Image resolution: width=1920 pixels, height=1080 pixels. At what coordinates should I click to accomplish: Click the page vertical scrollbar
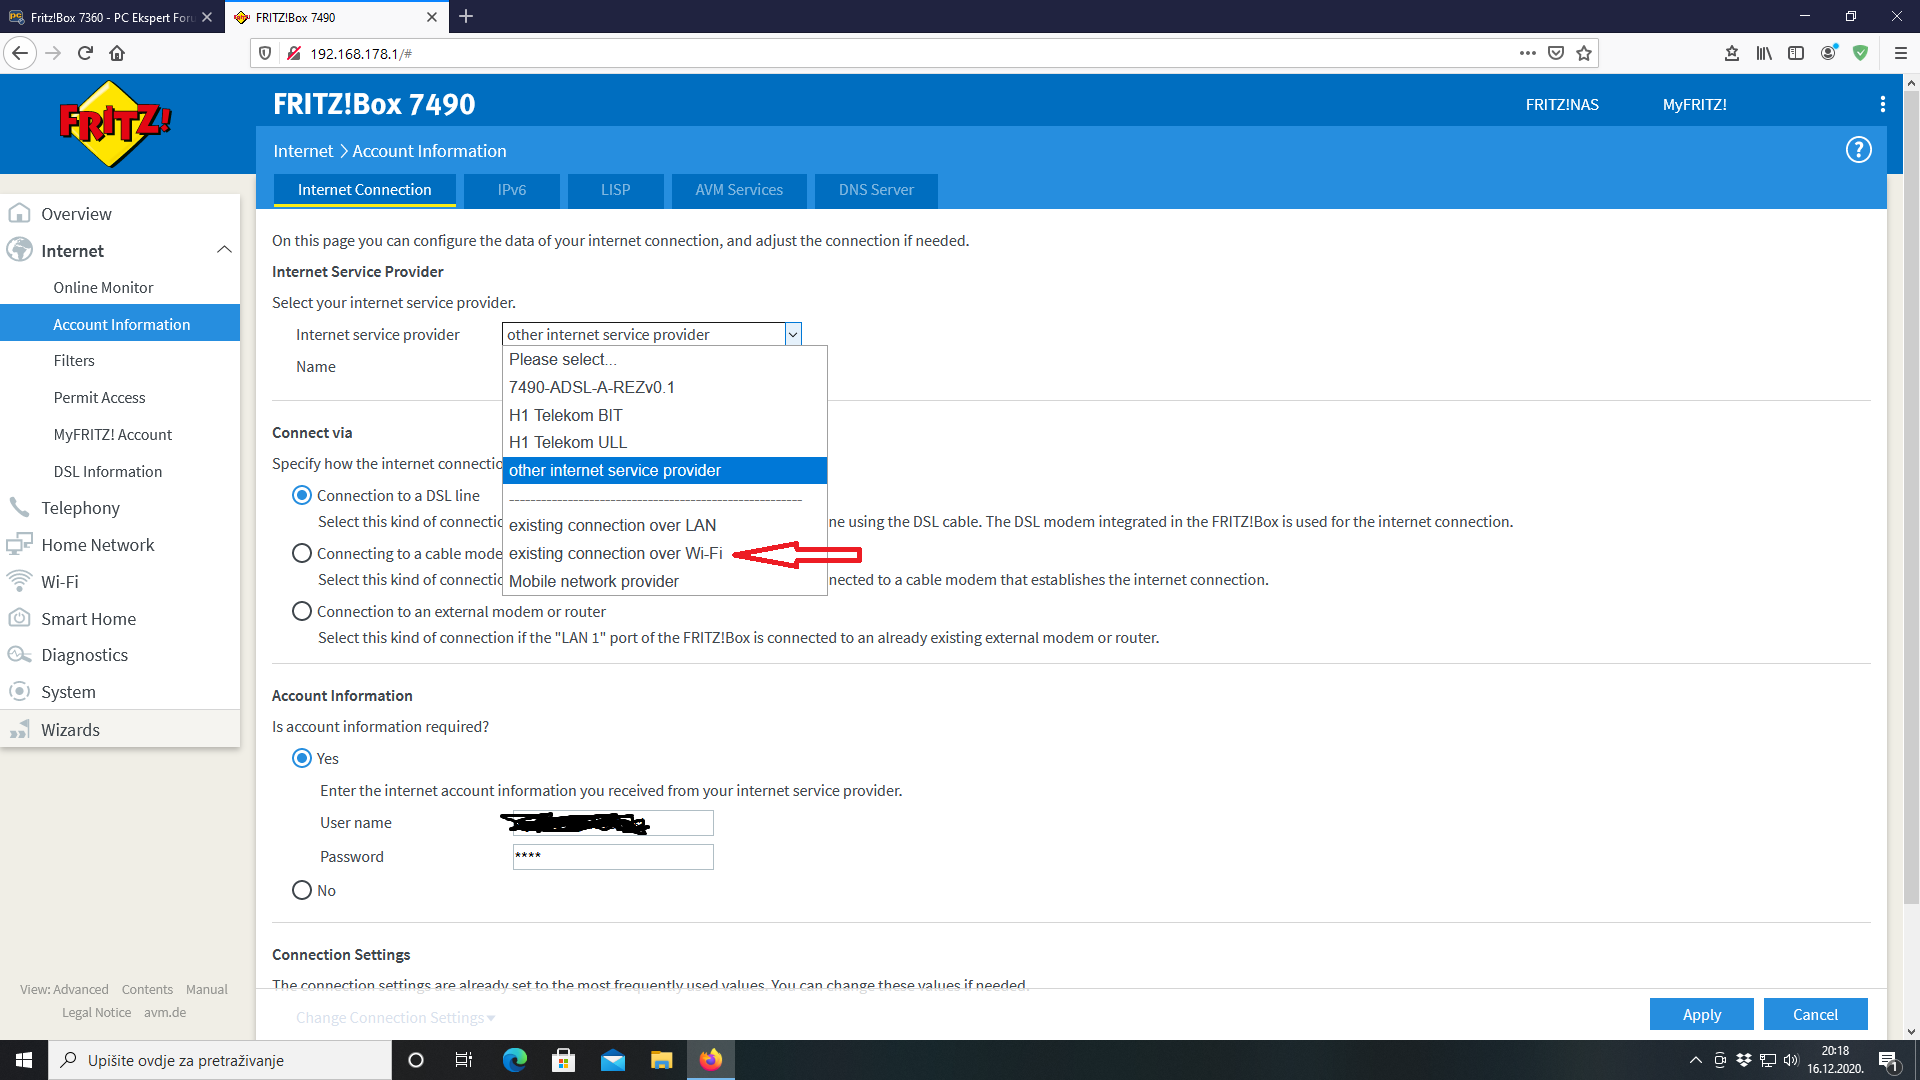1911,500
